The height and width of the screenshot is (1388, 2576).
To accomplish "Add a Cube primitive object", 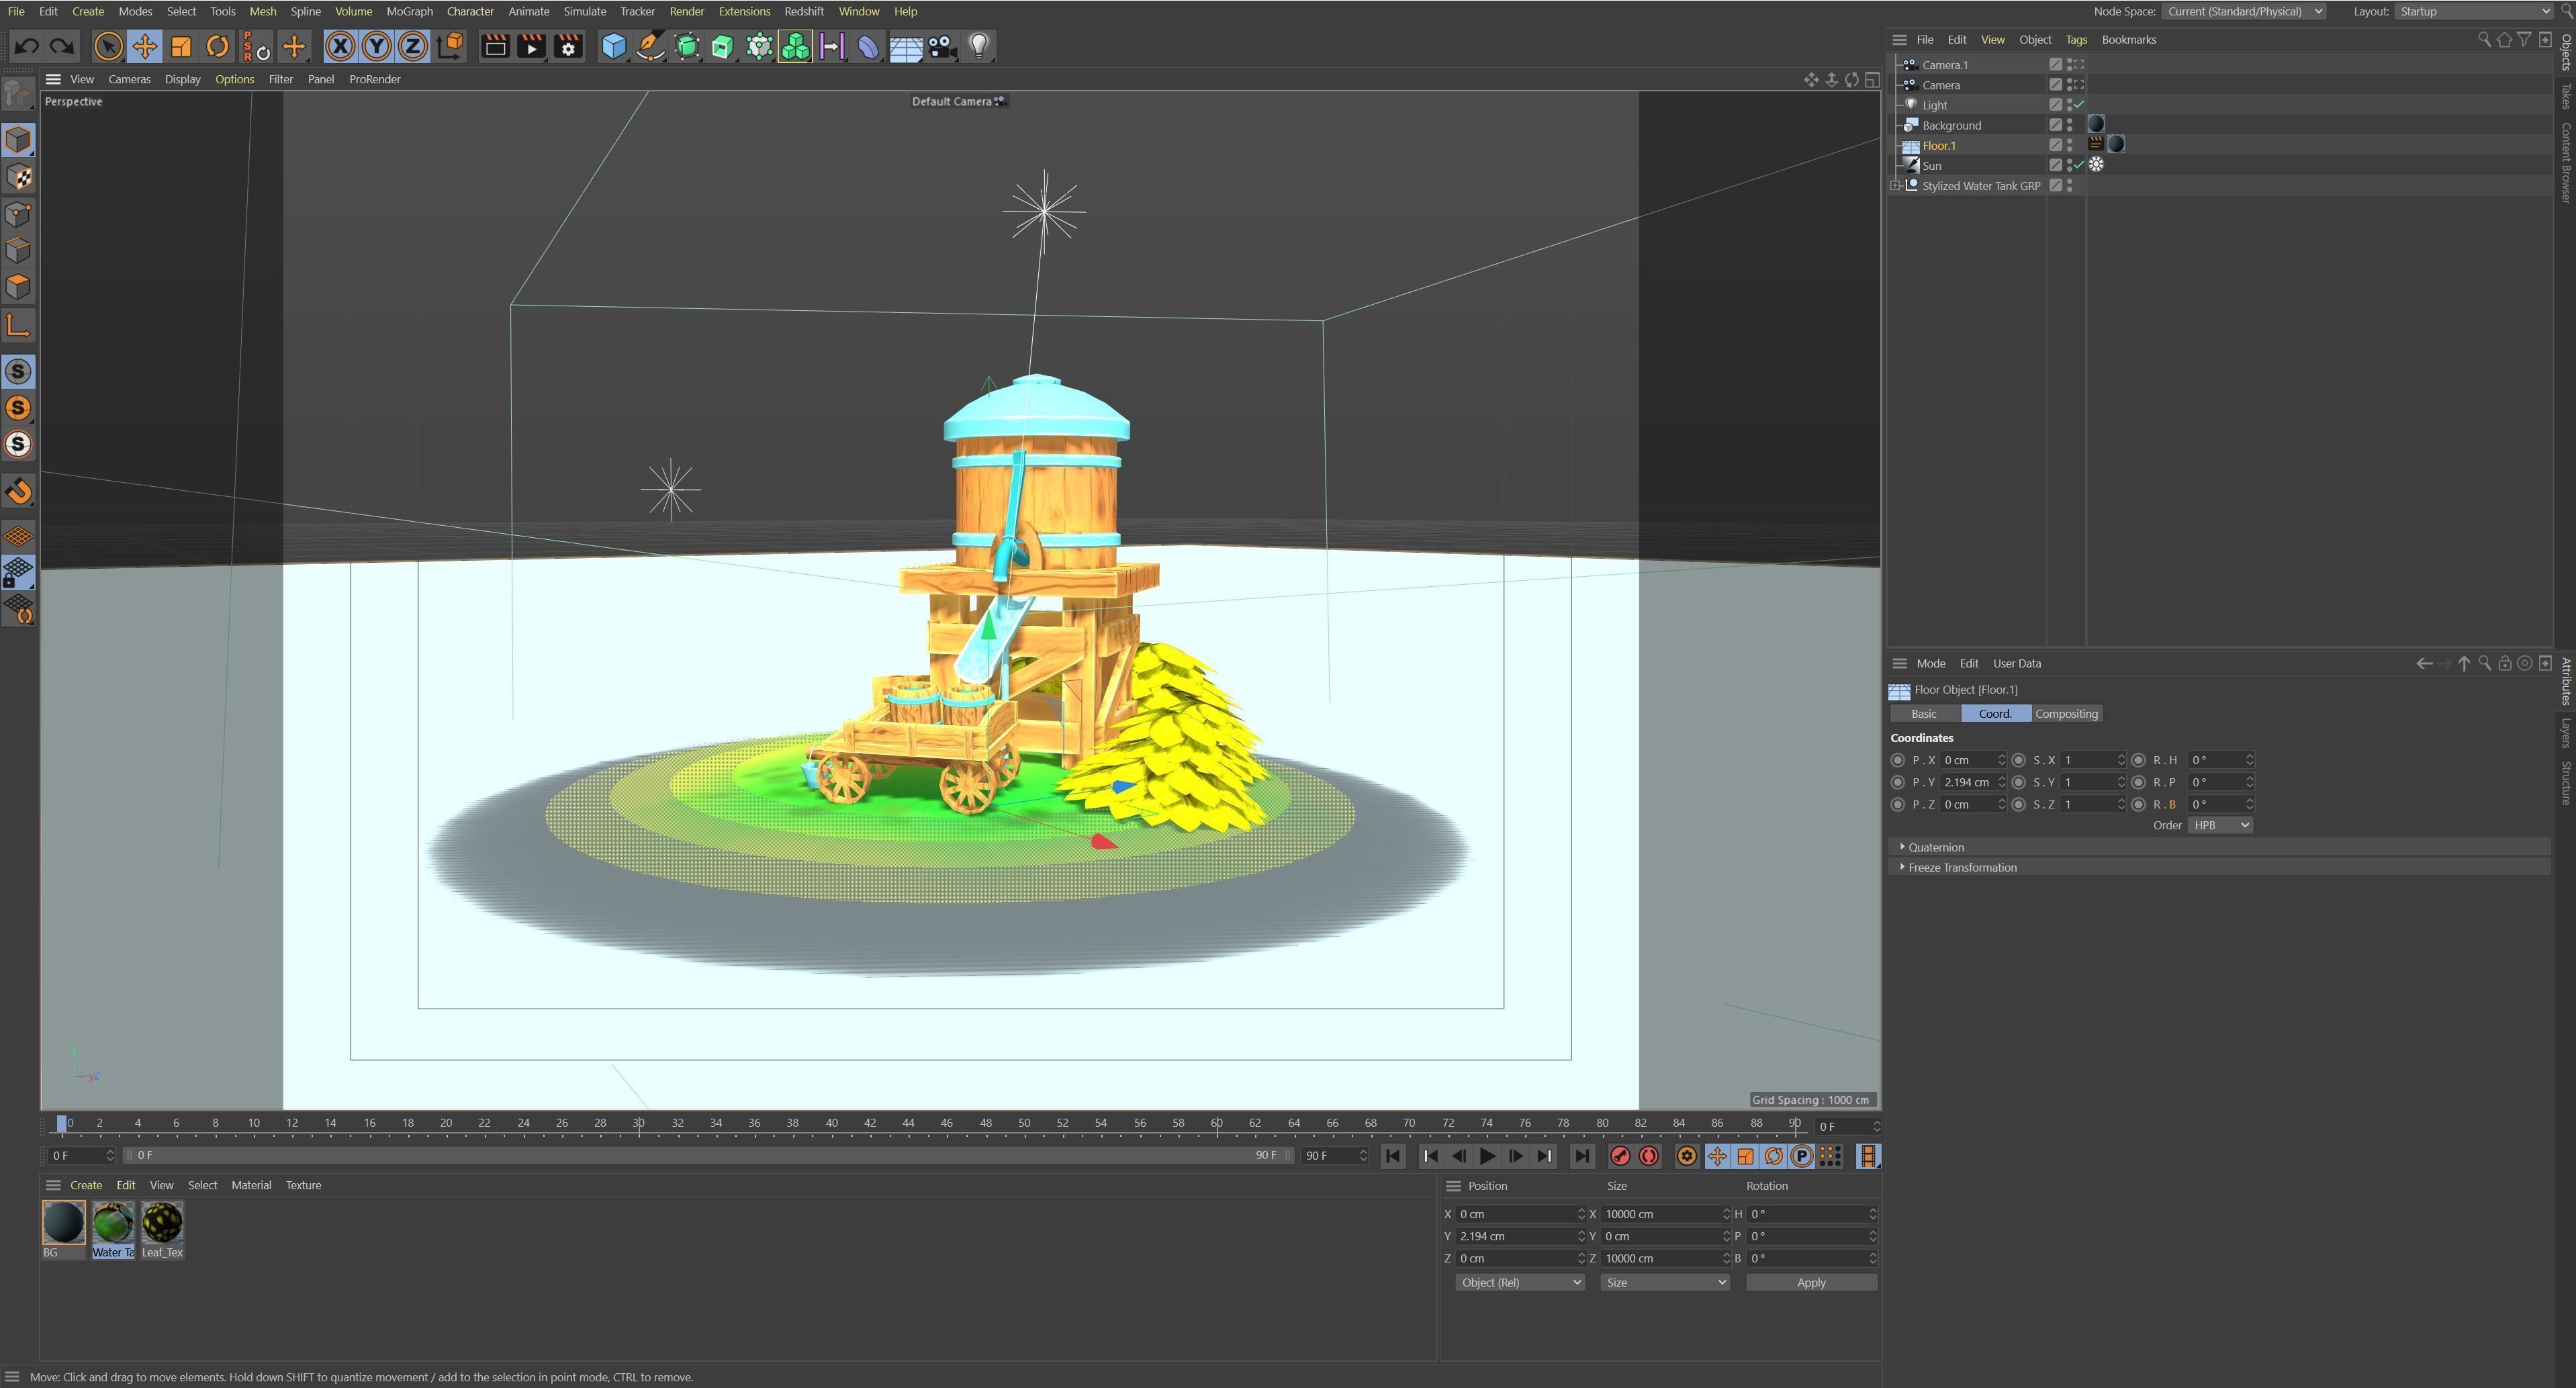I will (x=614, y=46).
